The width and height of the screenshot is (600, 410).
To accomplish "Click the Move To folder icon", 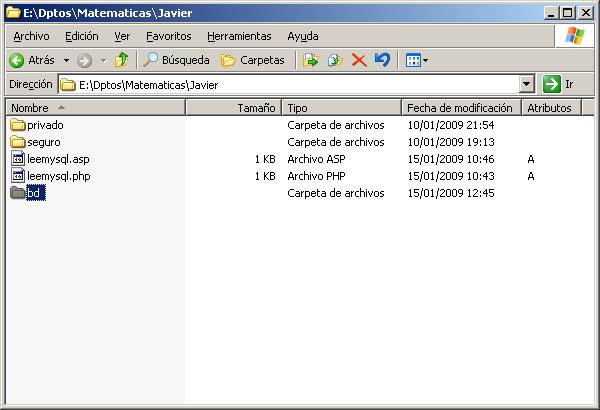I will click(x=311, y=60).
